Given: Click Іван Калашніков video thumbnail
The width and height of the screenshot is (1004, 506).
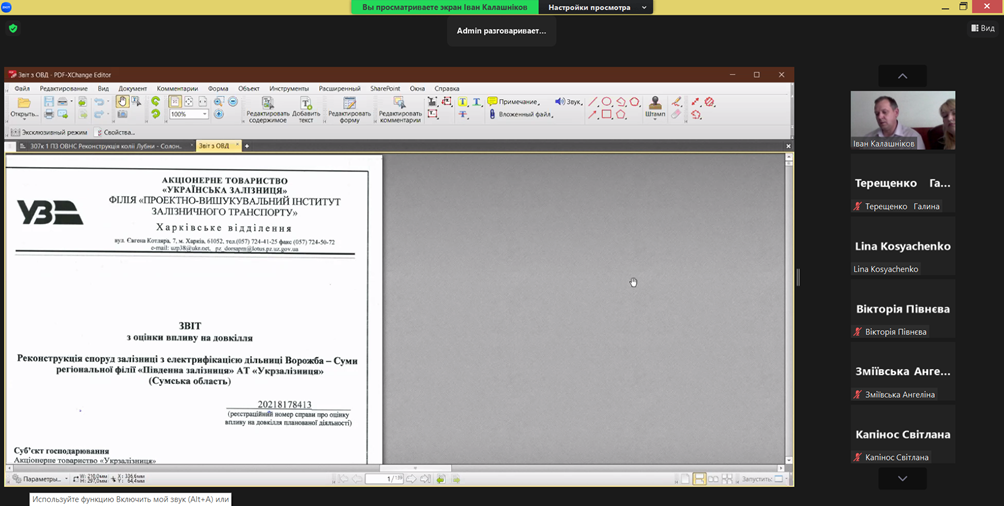Looking at the screenshot, I should pos(902,120).
